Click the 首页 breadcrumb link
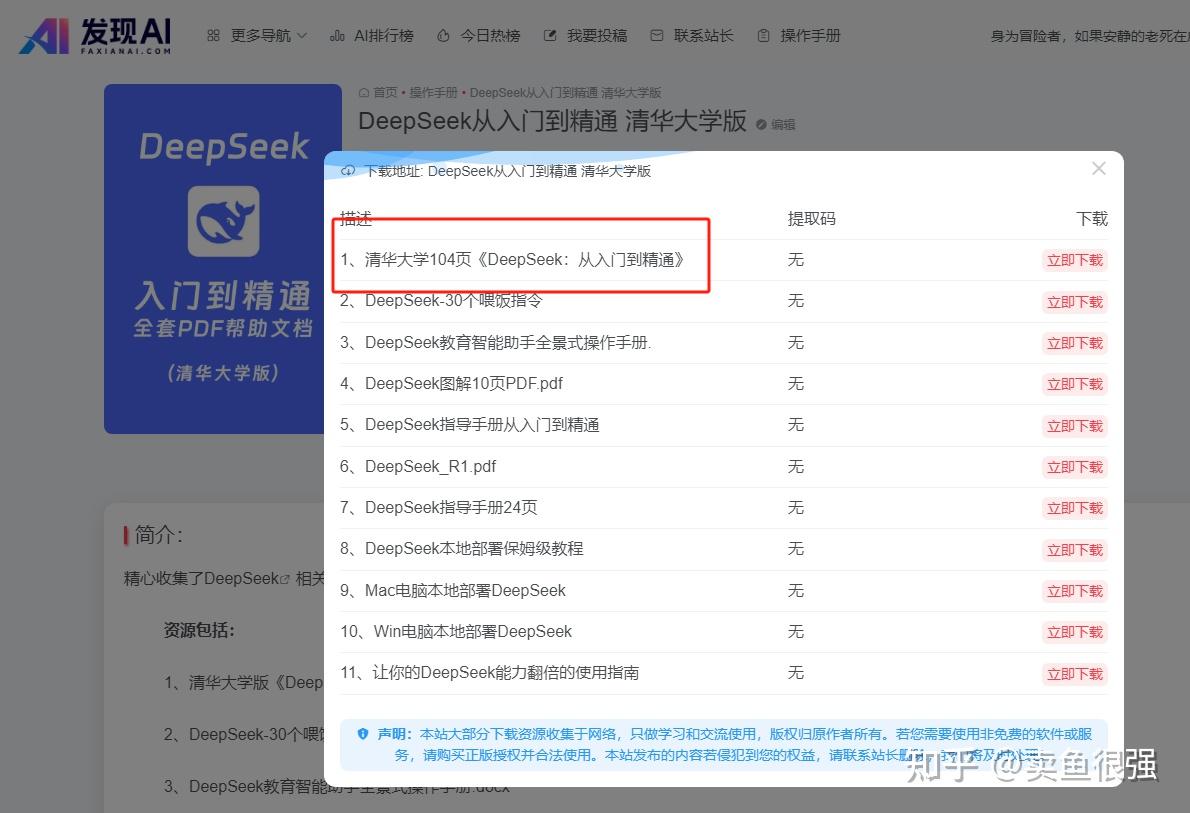Viewport: 1190px width, 813px height. point(385,93)
